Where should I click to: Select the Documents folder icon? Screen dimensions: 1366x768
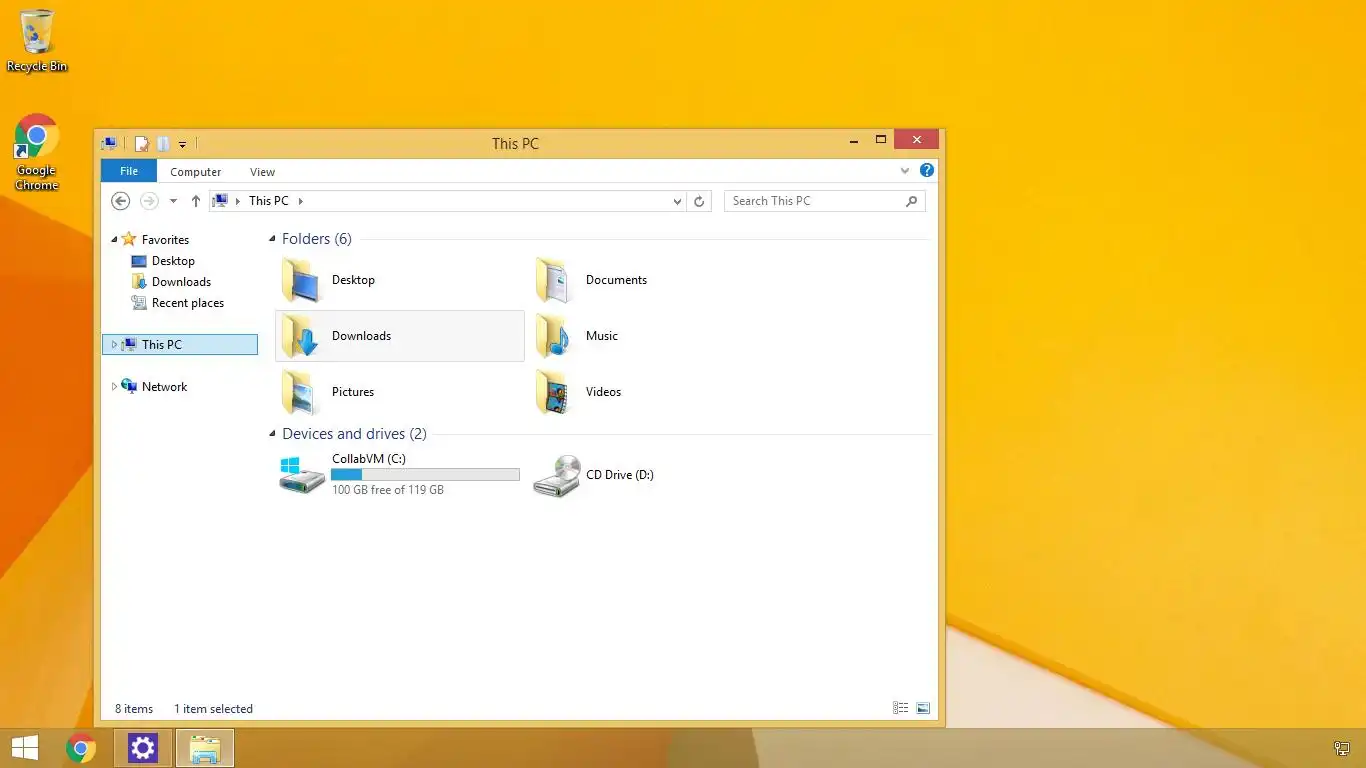[x=554, y=280]
